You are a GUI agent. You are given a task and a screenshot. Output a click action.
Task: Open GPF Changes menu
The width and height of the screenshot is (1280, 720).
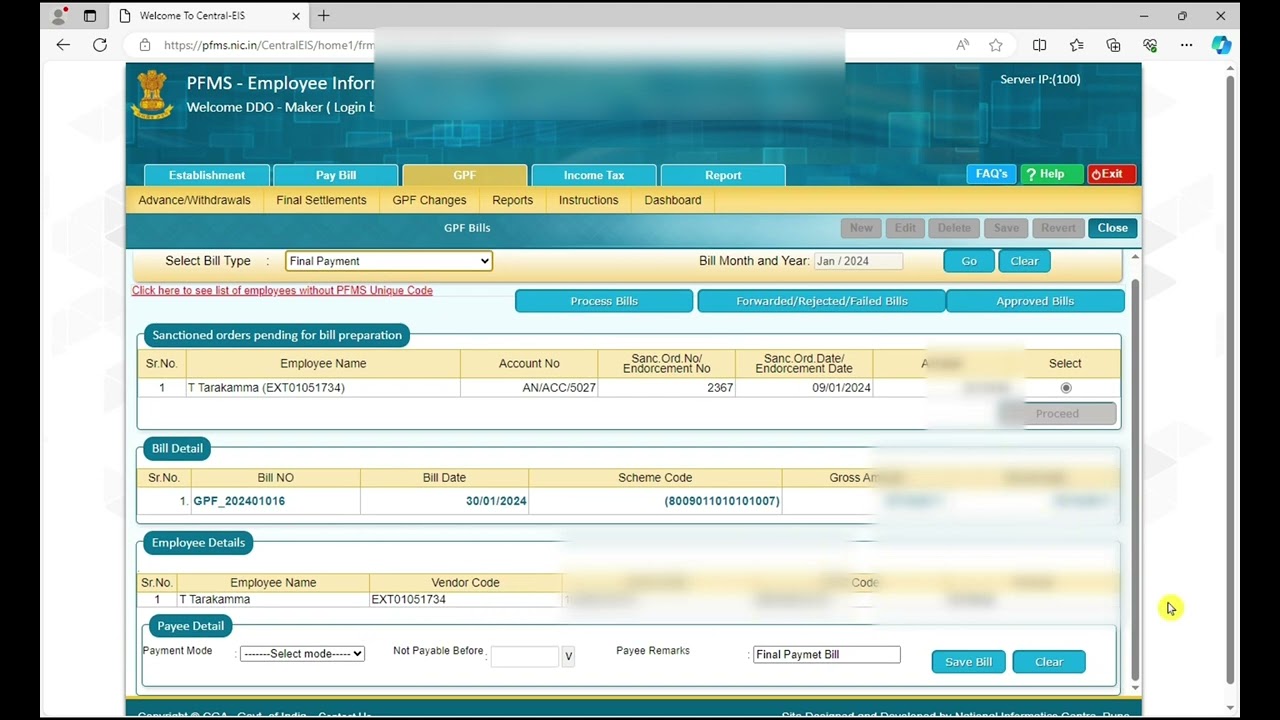pos(429,200)
